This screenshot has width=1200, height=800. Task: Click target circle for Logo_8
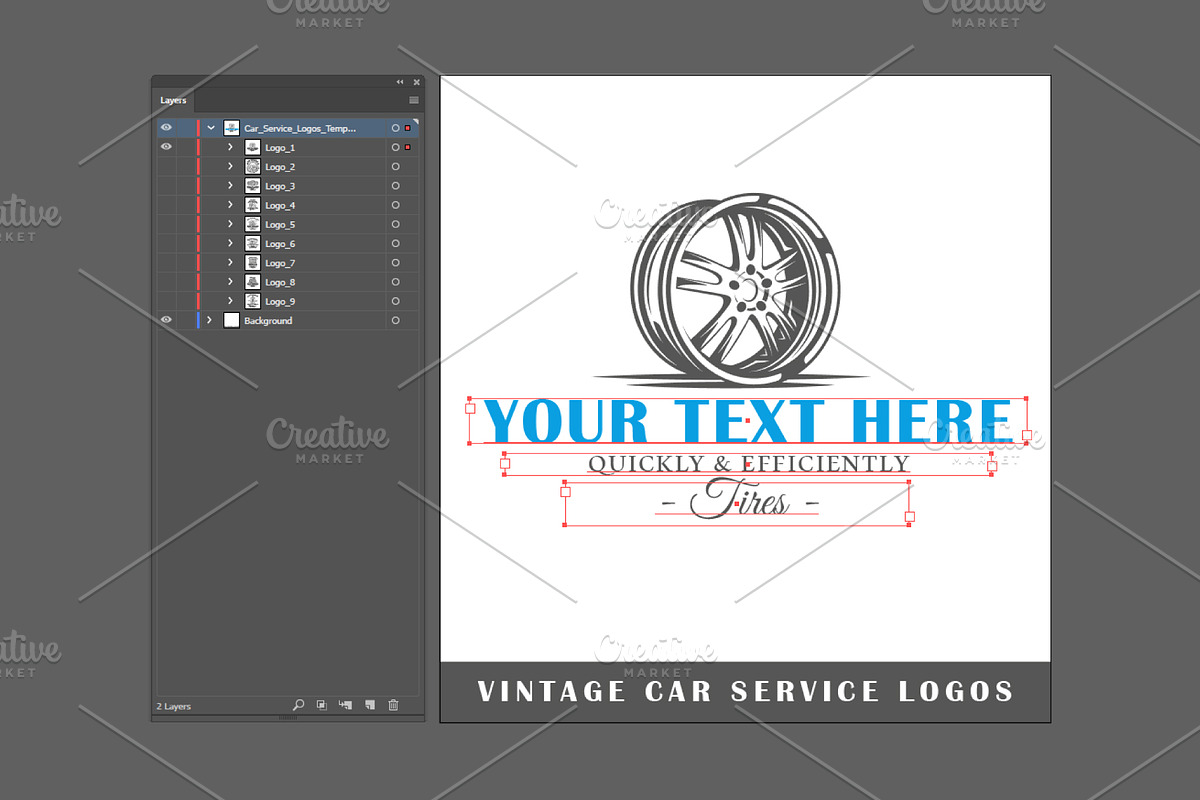point(395,282)
